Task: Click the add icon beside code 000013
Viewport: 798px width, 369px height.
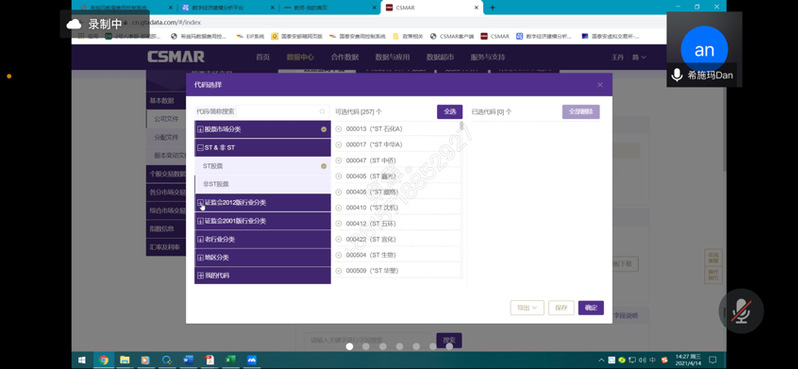Action: point(339,129)
